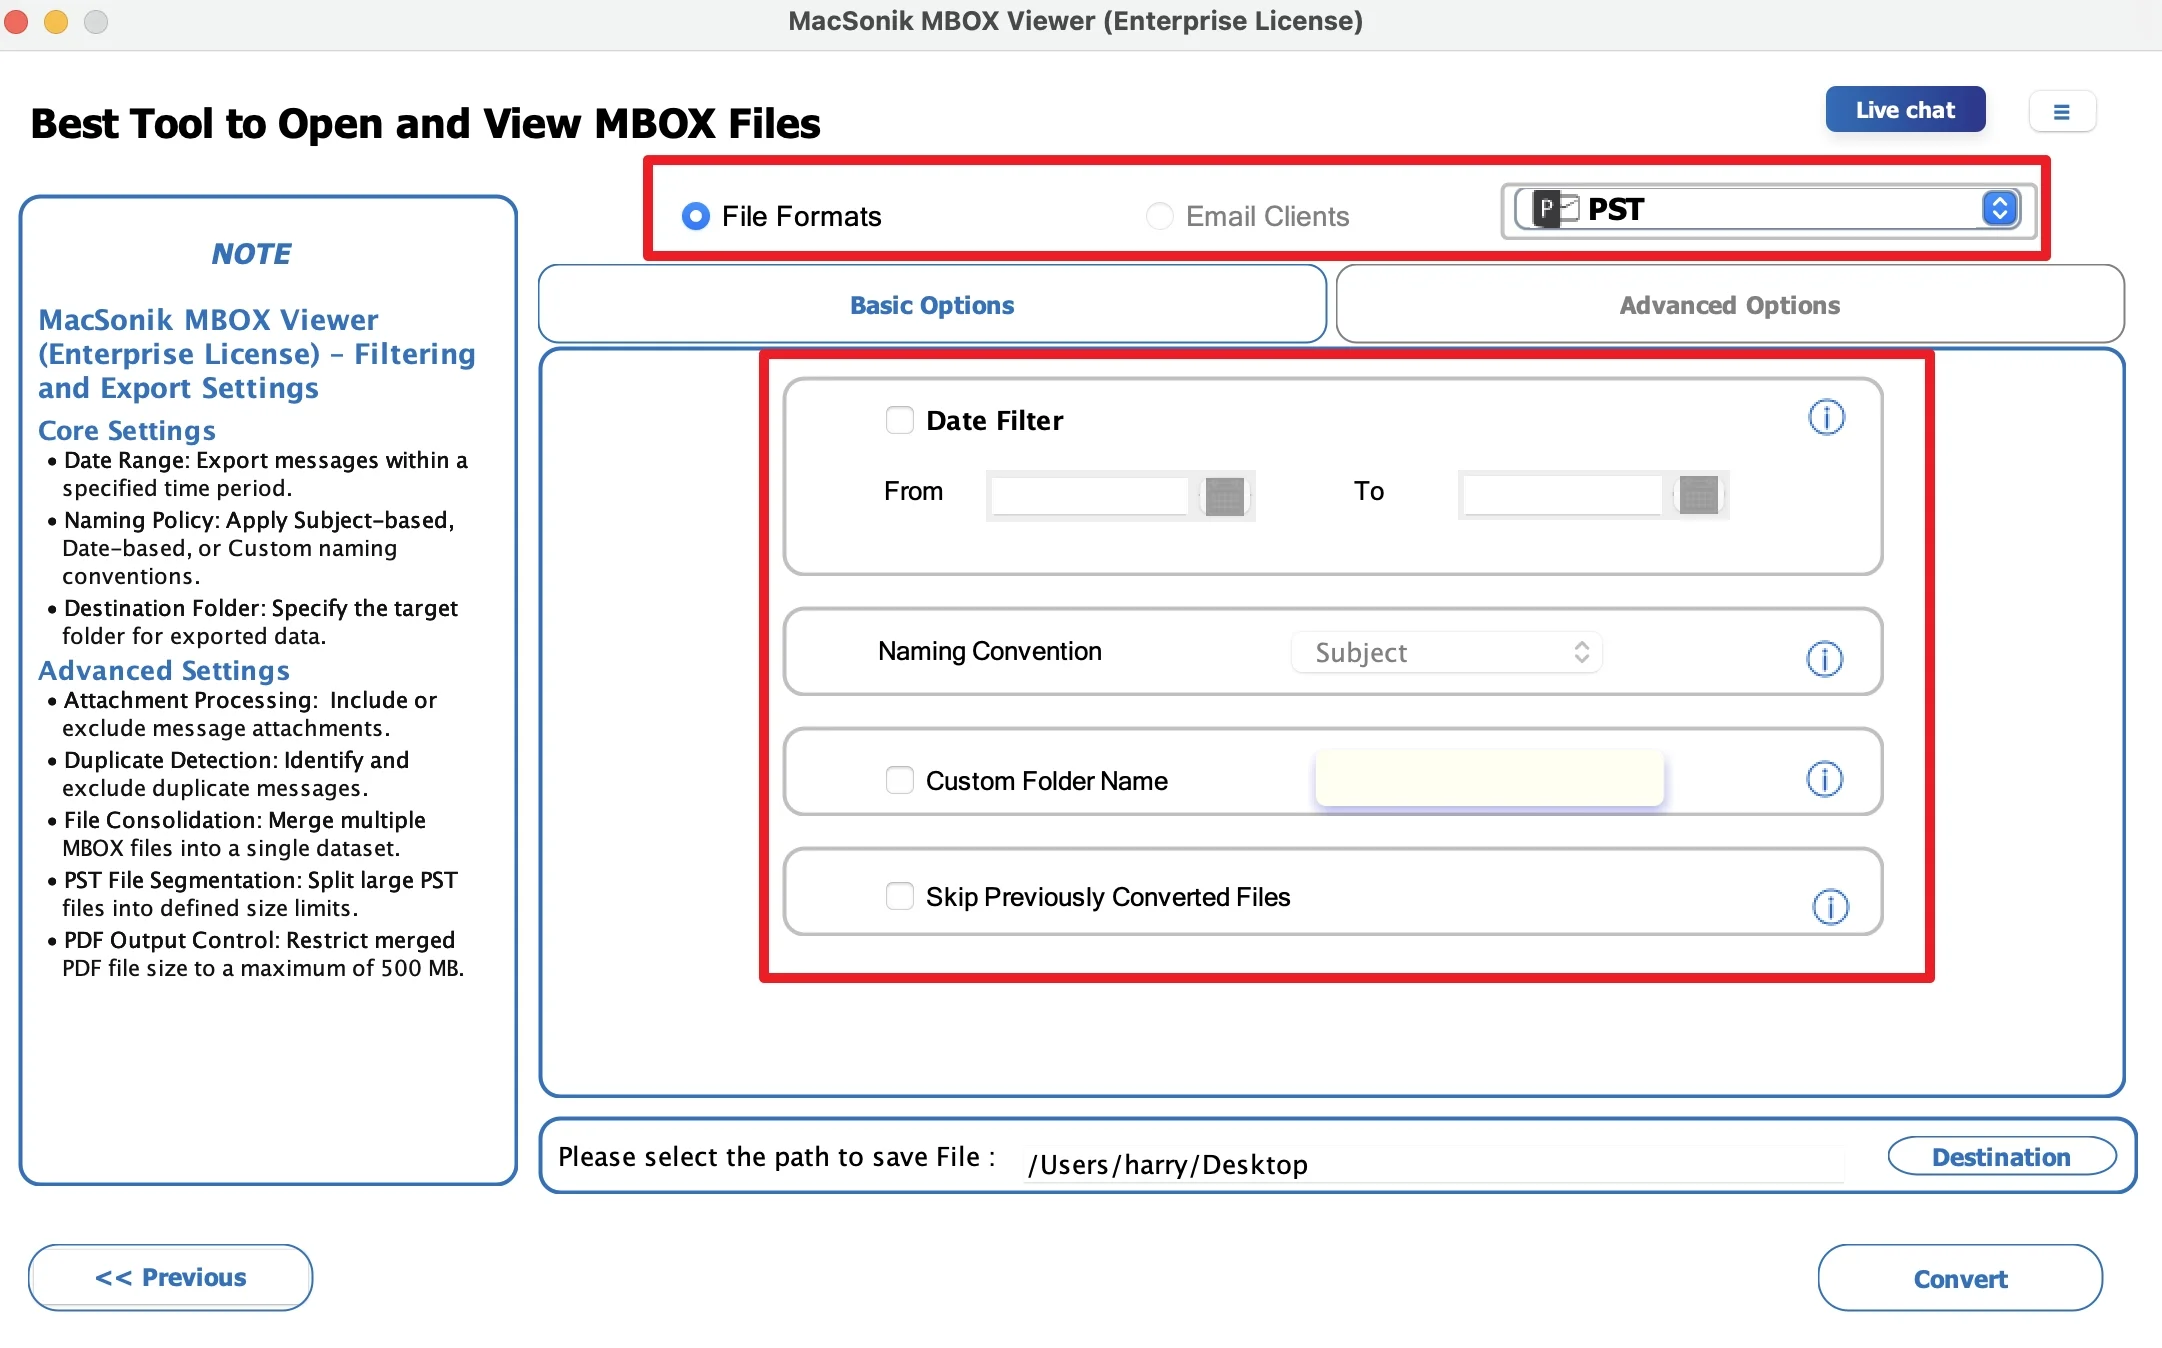
Task: Check Skip Previously Converted Files
Action: point(900,896)
